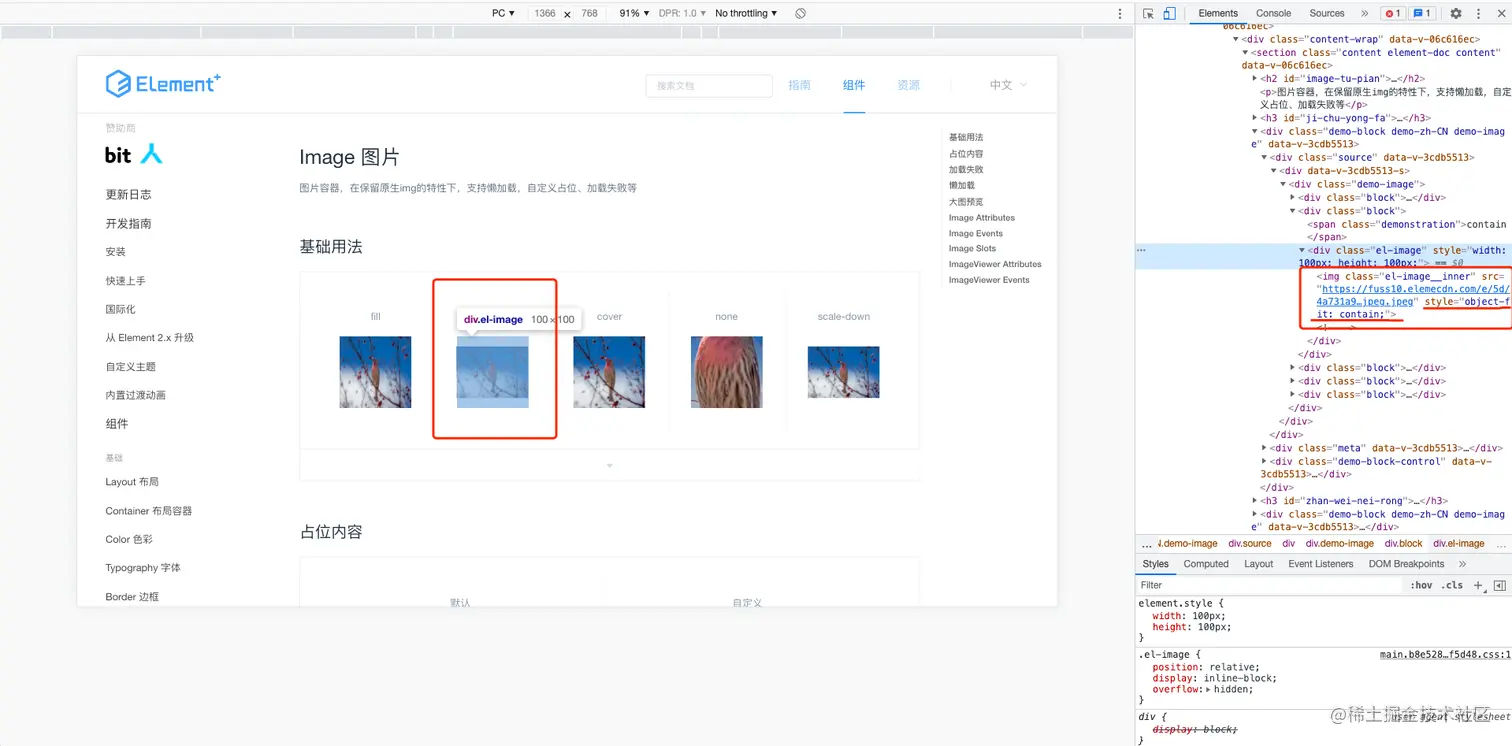Expand the h2 image-tu-pian node

click(1255, 78)
